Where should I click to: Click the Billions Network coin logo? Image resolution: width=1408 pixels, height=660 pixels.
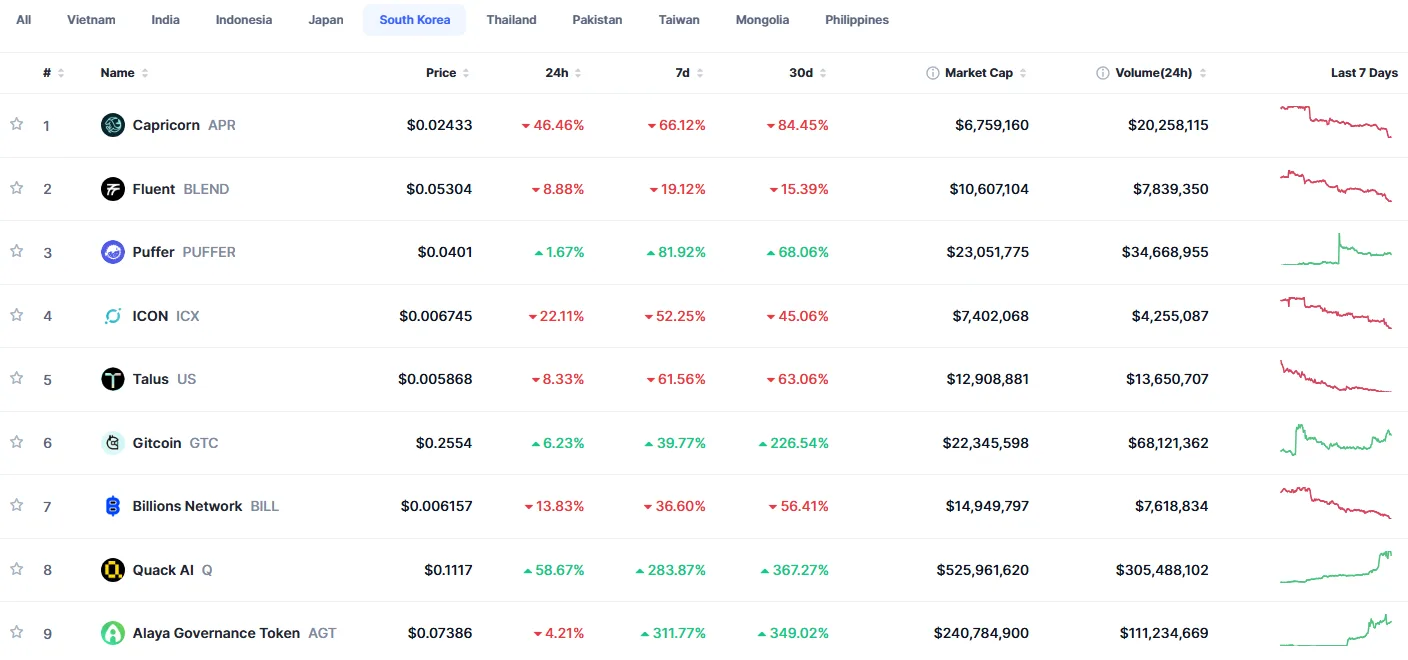113,506
